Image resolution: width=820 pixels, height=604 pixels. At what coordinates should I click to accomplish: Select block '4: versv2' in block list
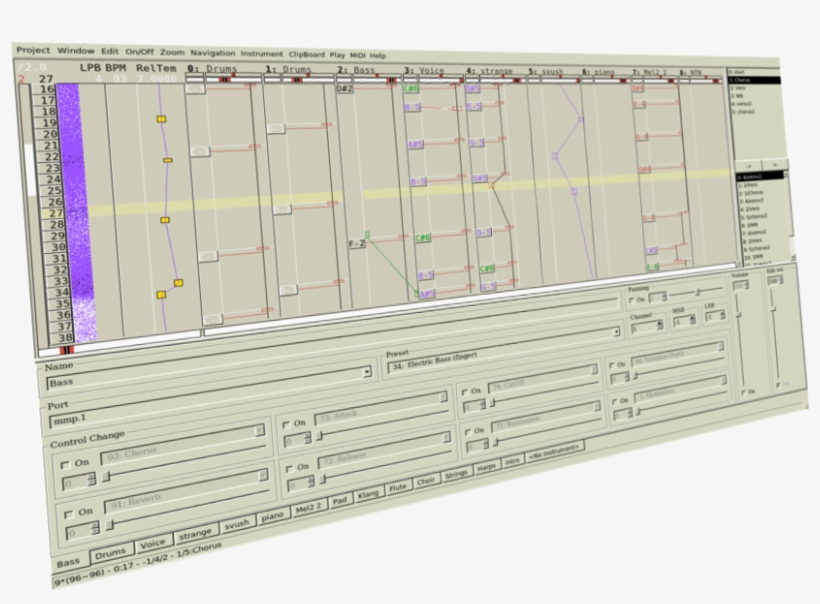pyautogui.click(x=743, y=104)
